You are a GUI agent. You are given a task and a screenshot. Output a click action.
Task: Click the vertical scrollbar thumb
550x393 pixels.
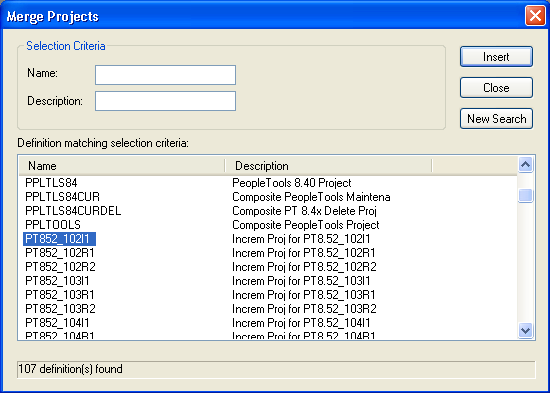point(525,195)
